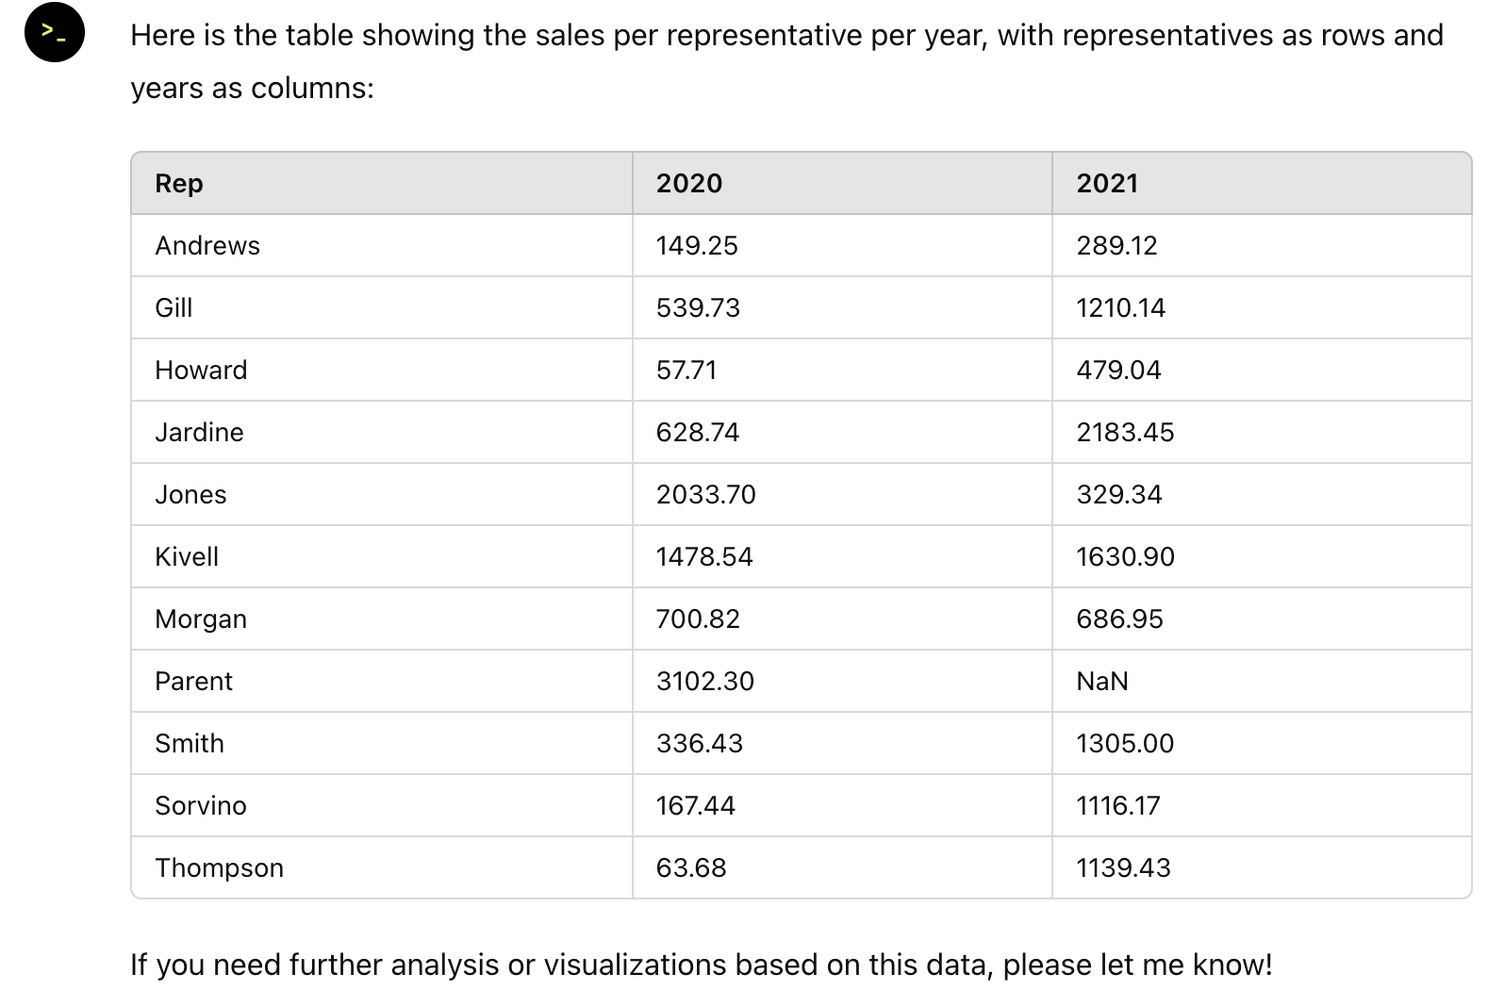The image size is (1488, 990).
Task: Select the Sorvino name cell
Action: pyautogui.click(x=200, y=806)
